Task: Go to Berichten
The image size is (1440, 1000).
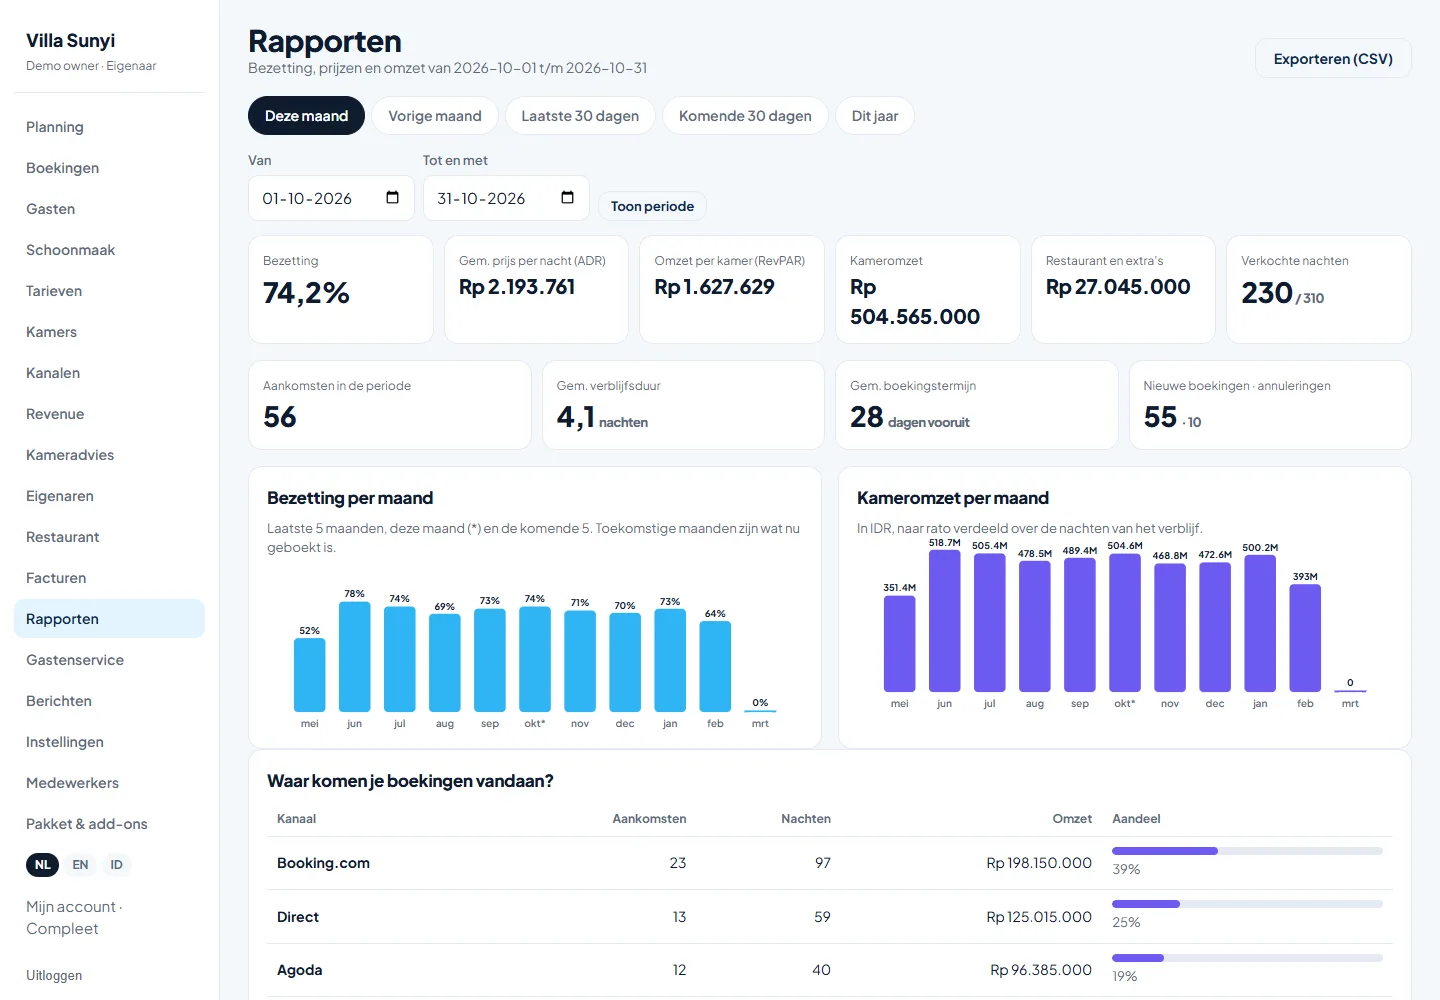Action: pyautogui.click(x=109, y=701)
